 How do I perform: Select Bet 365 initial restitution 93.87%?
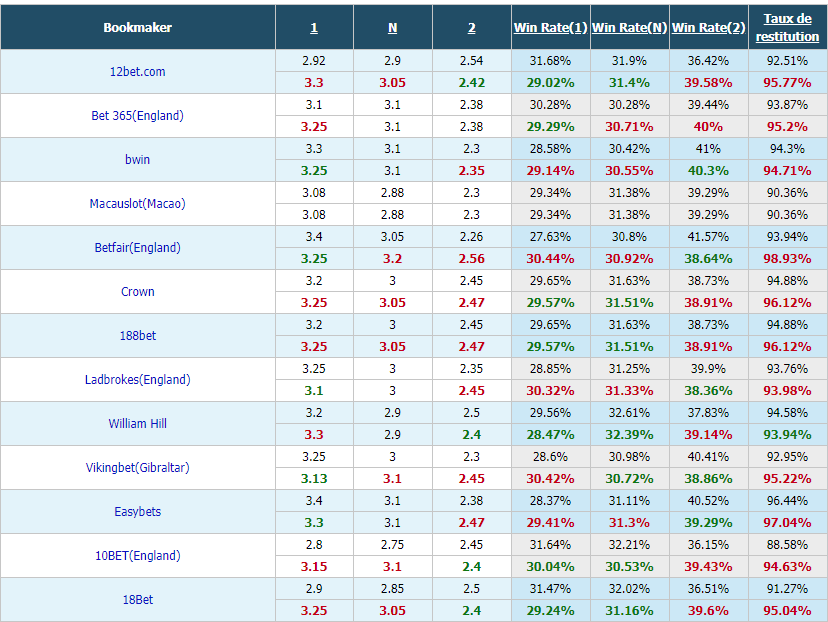pyautogui.click(x=787, y=105)
